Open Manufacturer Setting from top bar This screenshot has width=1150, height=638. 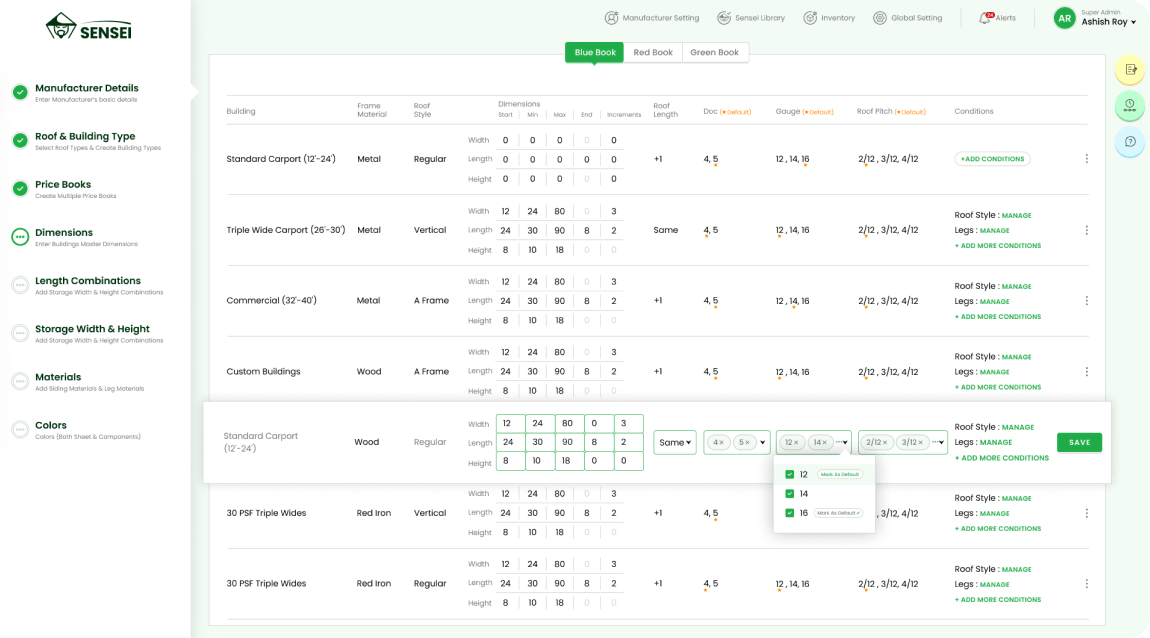pos(651,18)
